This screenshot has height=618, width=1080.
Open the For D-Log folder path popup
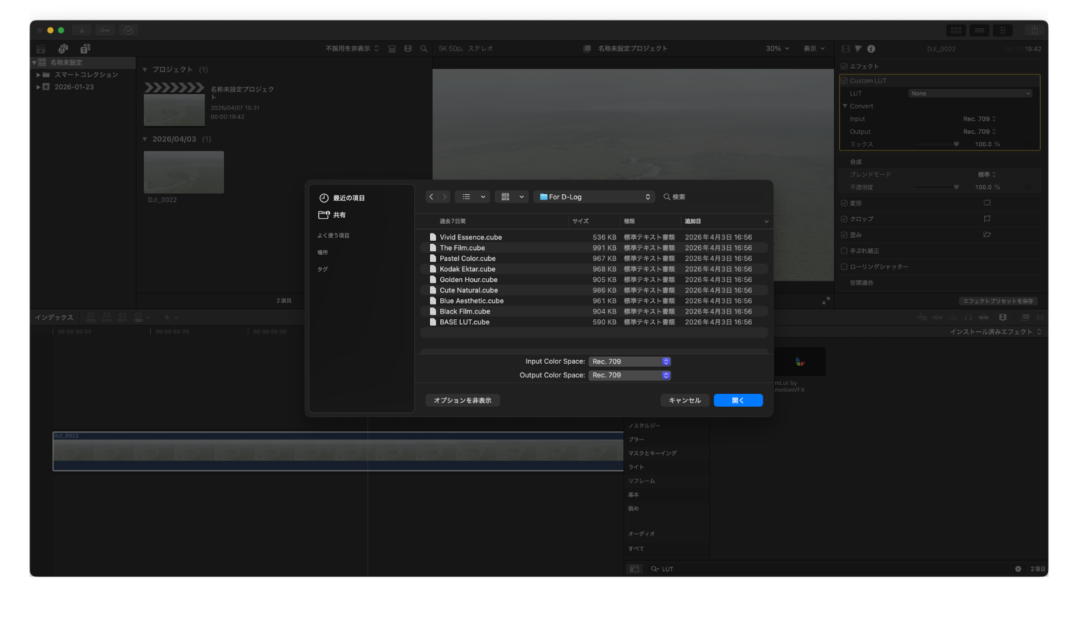pos(594,197)
